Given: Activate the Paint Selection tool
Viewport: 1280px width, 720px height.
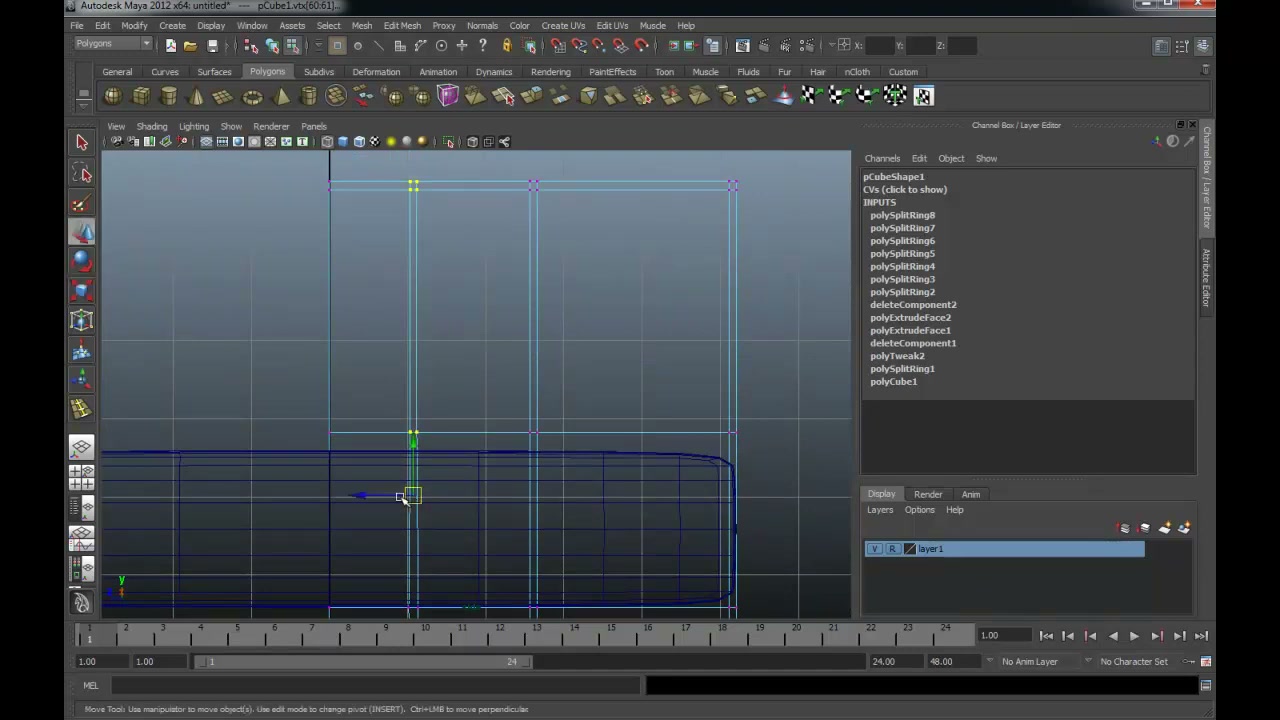Looking at the screenshot, I should point(82,204).
